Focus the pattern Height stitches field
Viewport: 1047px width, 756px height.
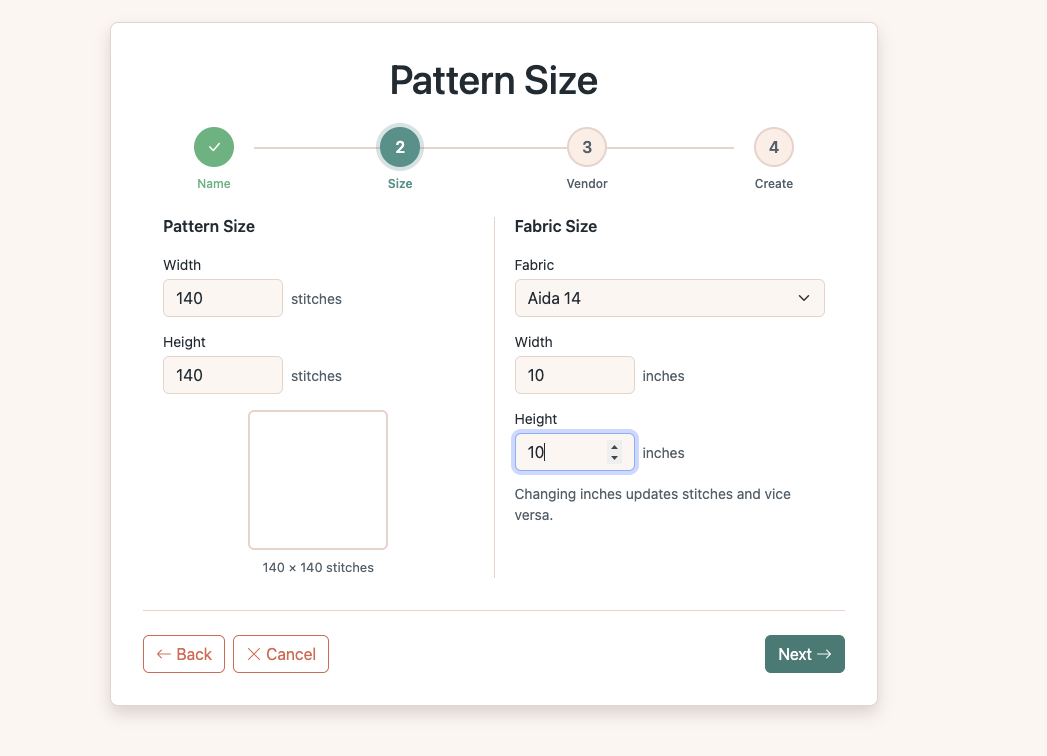(x=222, y=375)
